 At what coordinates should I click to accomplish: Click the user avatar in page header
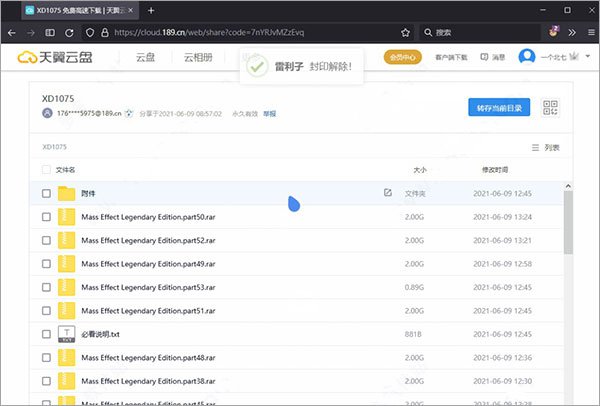(527, 57)
